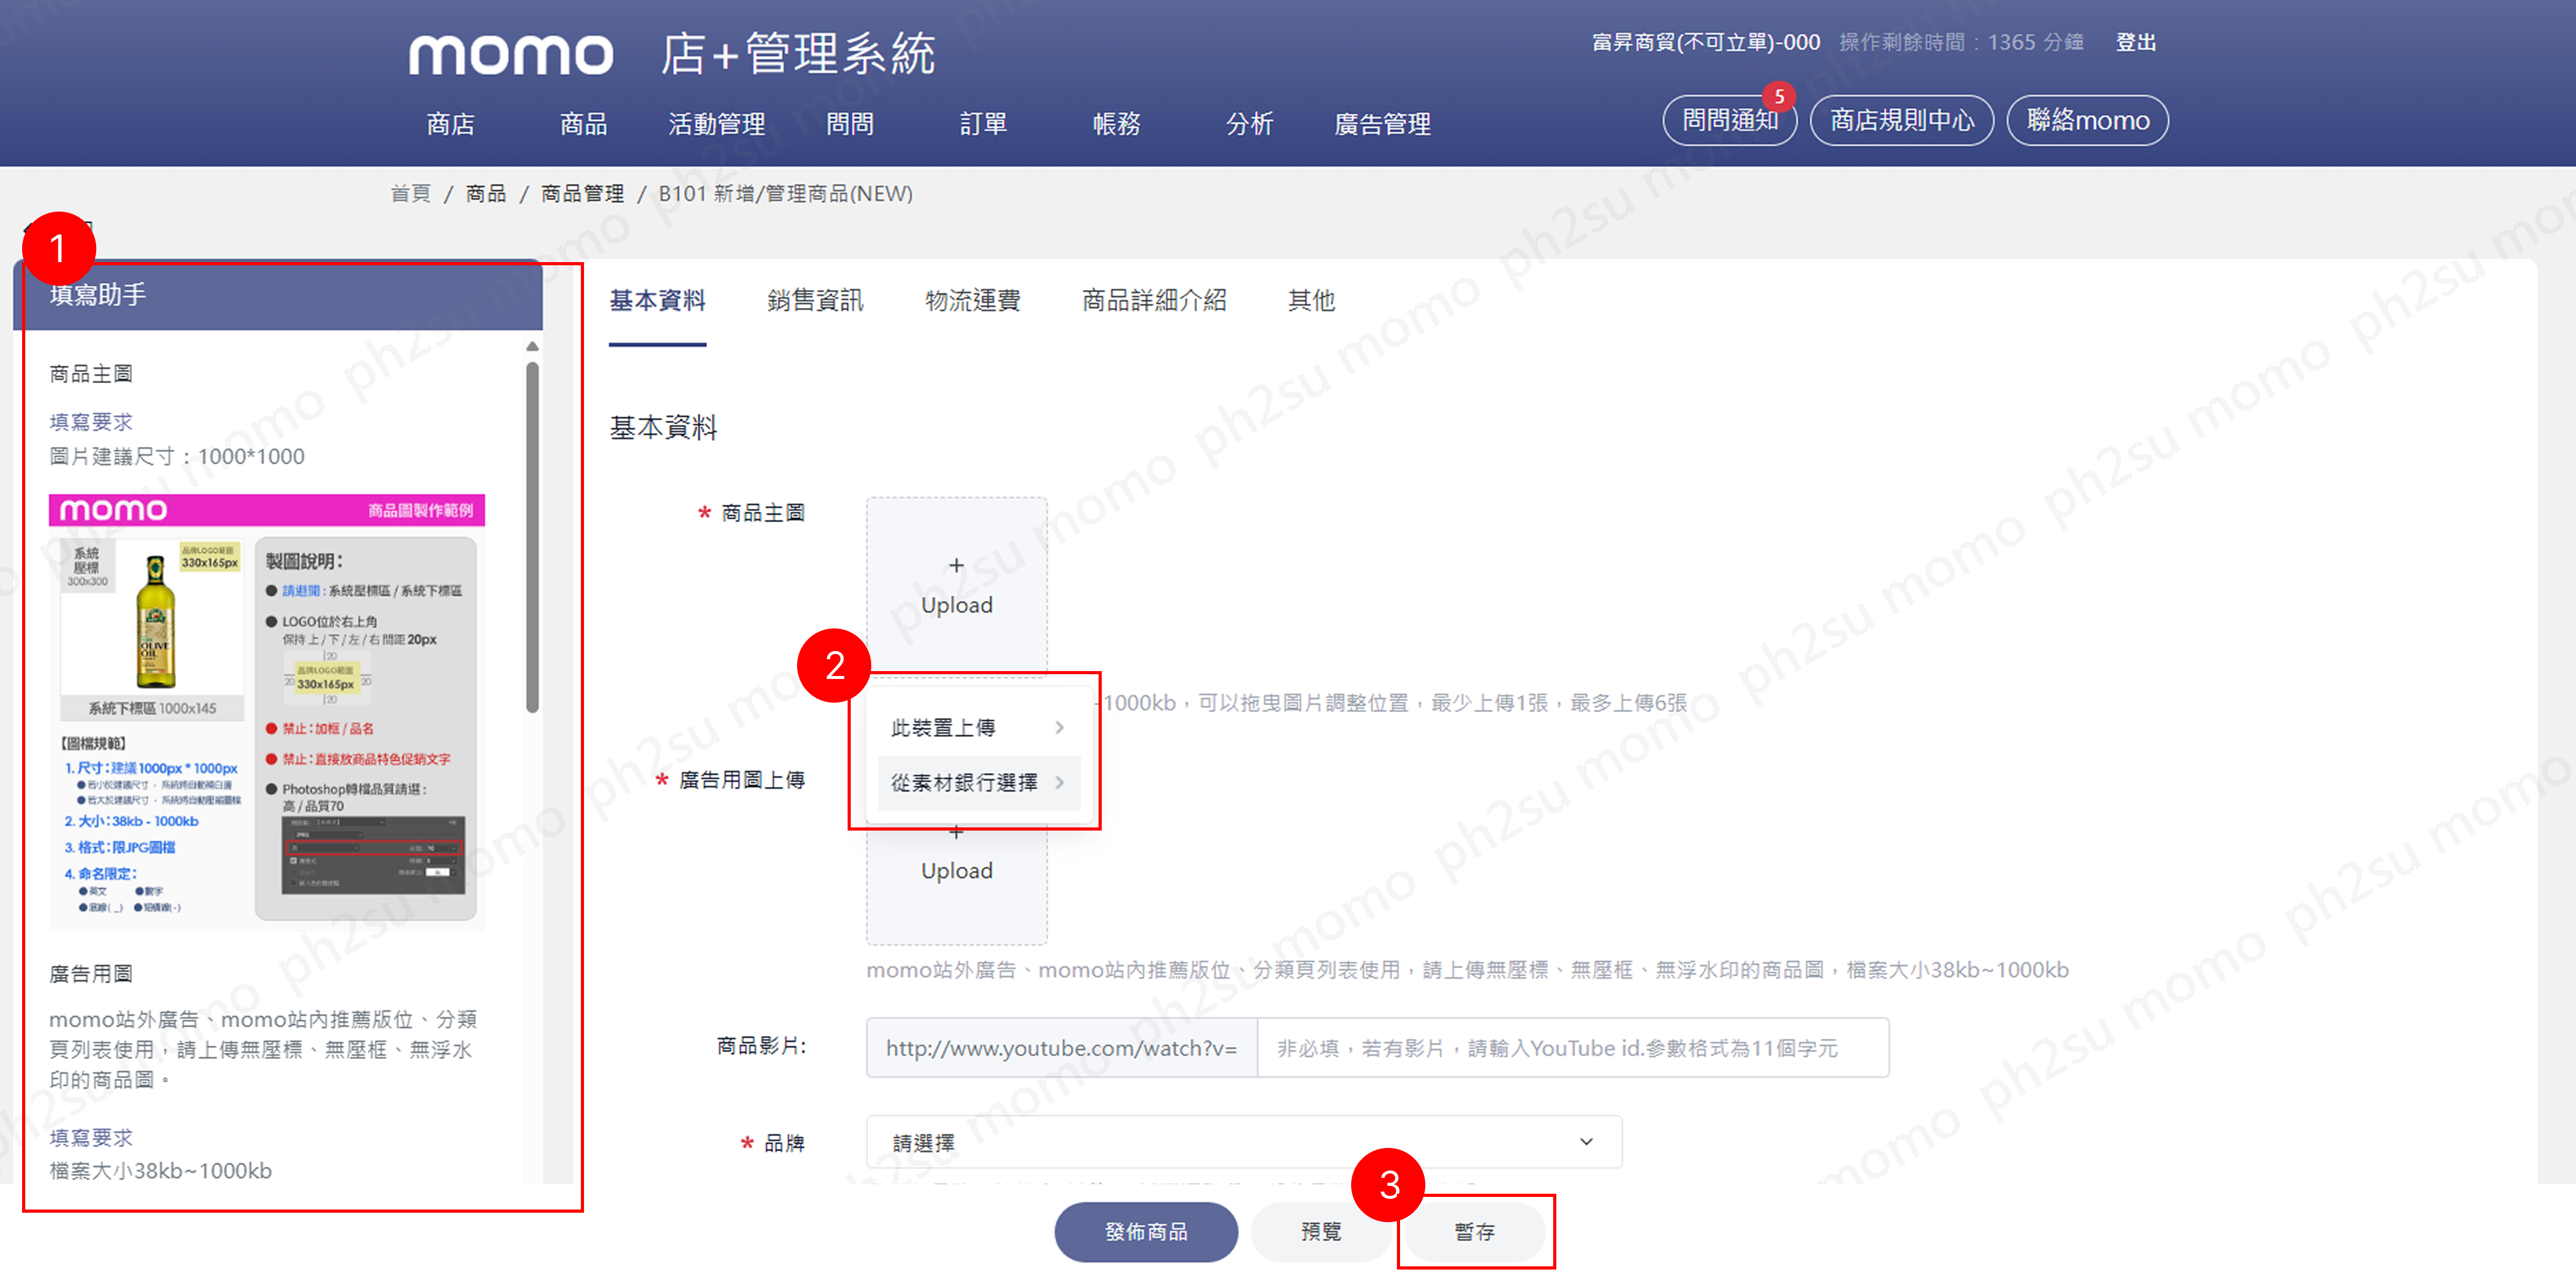Click the 富昇商貿(不可立單)-000 account name
The width and height of the screenshot is (2576, 1279).
(x=1706, y=42)
